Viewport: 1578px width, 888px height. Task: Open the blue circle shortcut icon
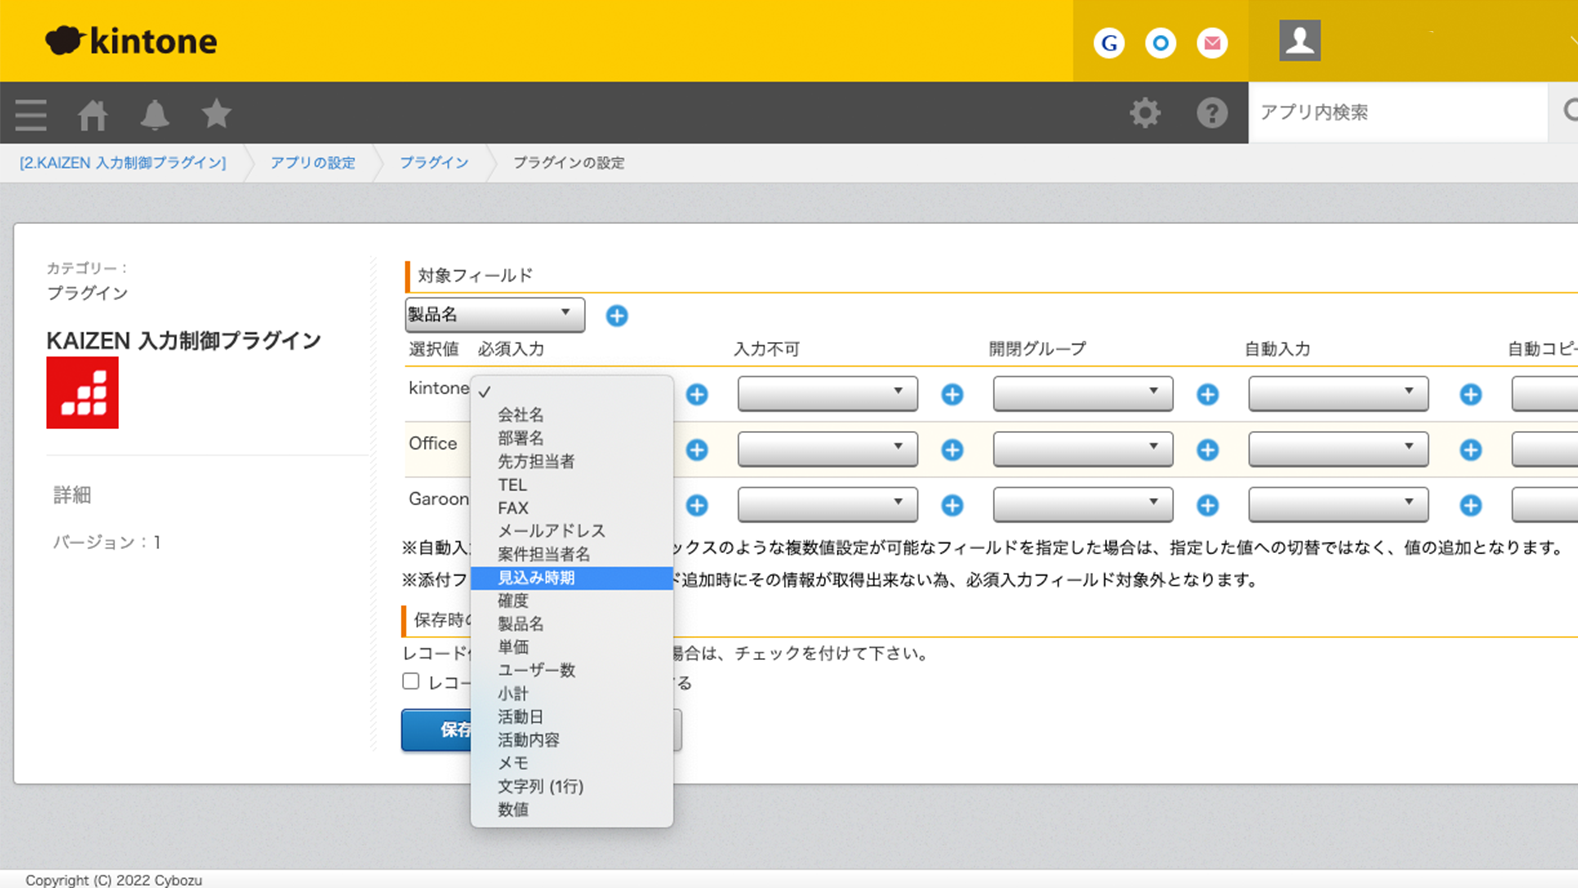pyautogui.click(x=1160, y=43)
